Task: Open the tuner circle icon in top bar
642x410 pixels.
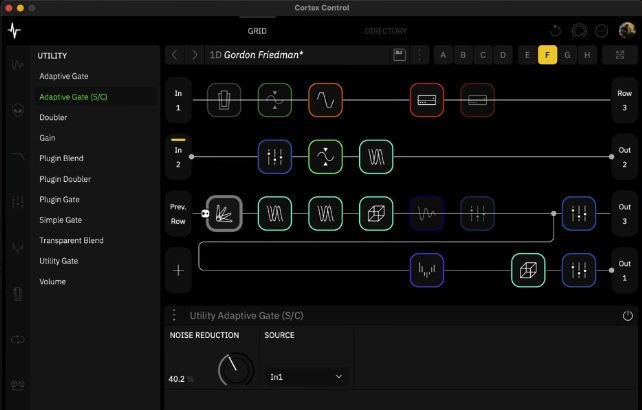Action: 579,31
